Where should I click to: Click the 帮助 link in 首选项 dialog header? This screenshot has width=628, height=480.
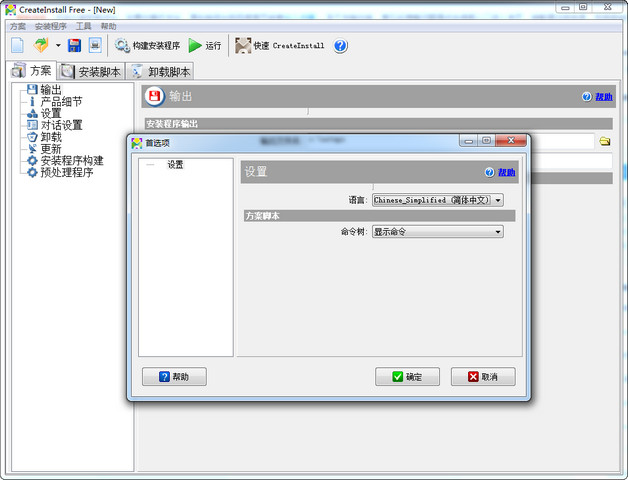point(507,172)
